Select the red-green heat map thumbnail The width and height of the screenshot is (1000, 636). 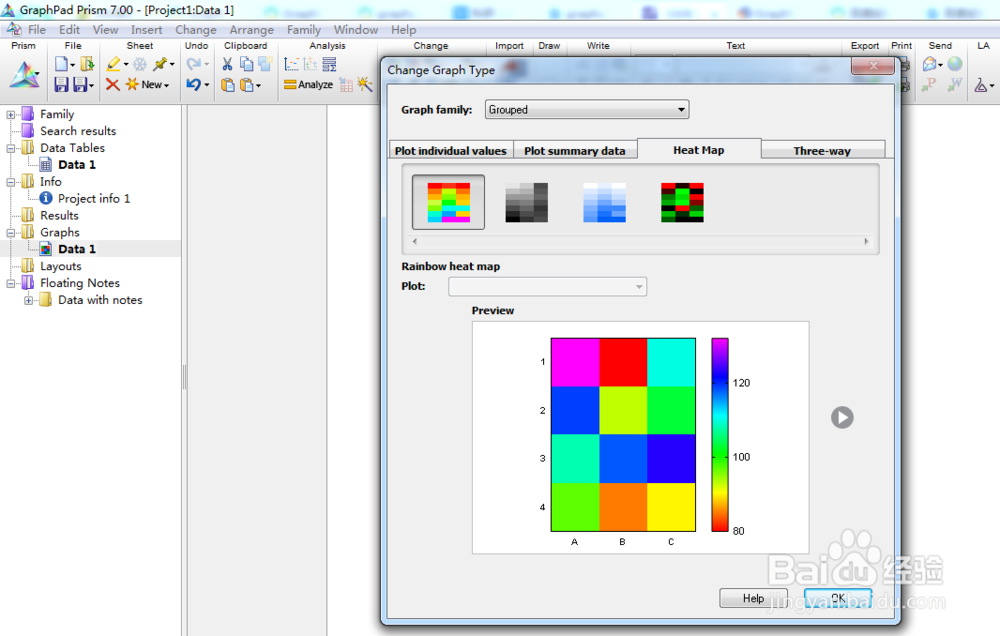[x=682, y=202]
